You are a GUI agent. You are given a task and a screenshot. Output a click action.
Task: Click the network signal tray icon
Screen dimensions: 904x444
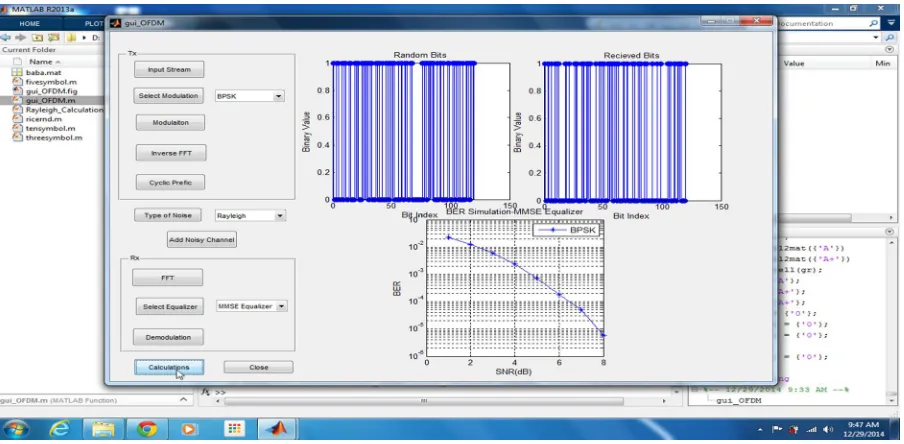(812, 430)
